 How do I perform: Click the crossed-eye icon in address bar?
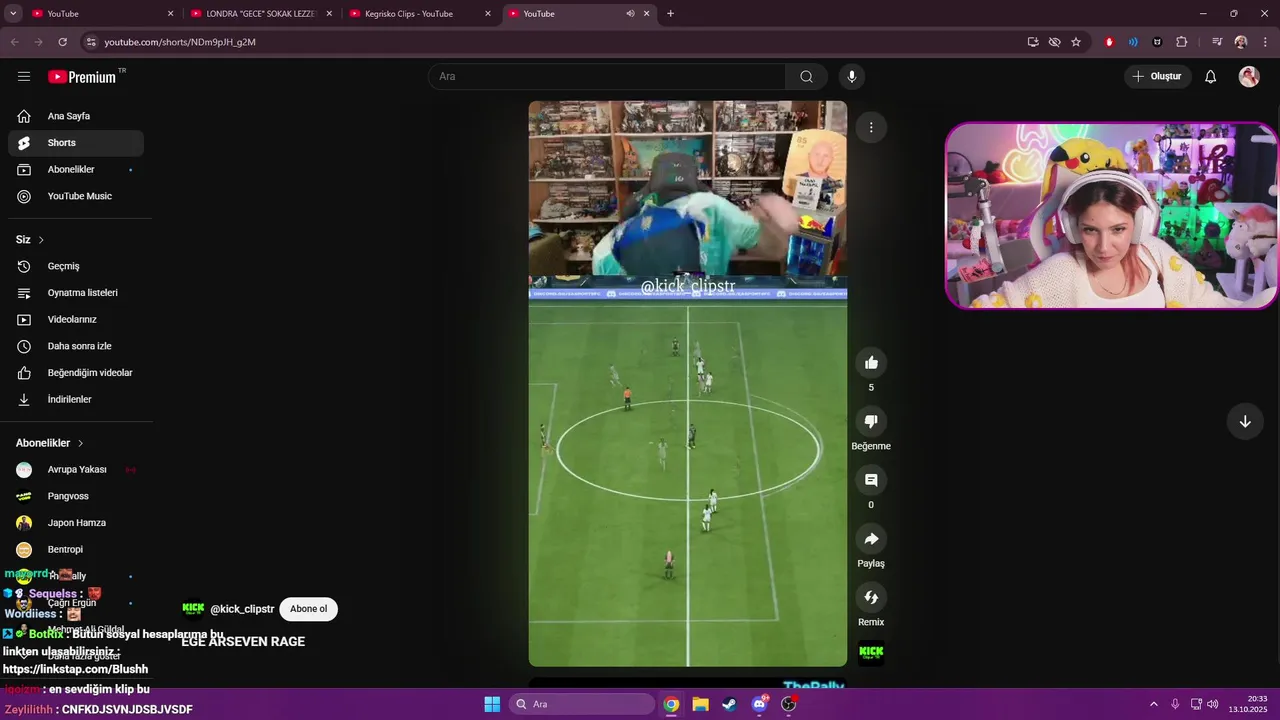click(x=1054, y=42)
